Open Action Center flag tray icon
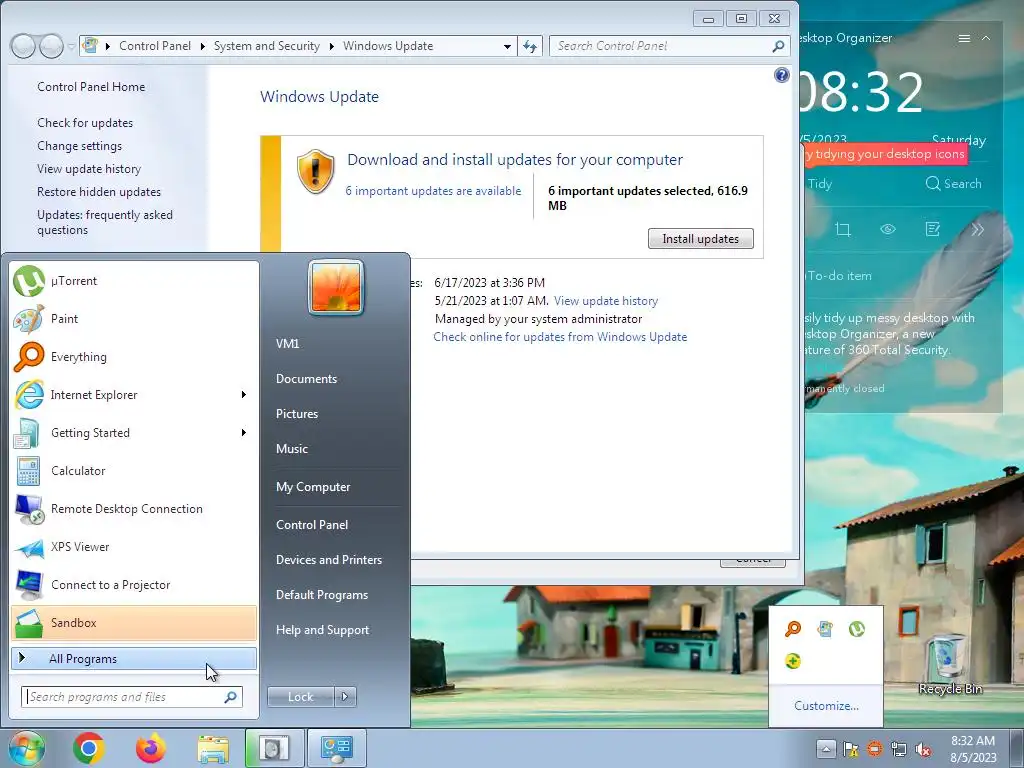This screenshot has height=768, width=1024. [850, 749]
